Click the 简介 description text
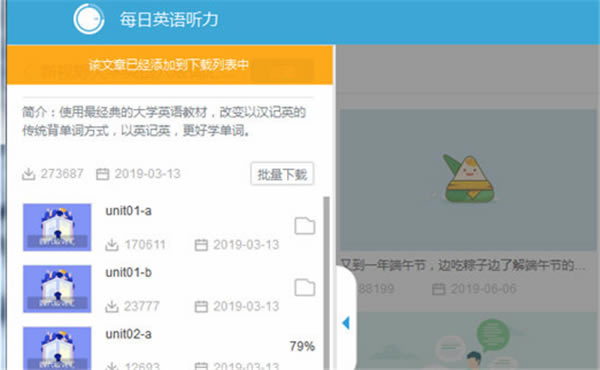 [x=164, y=121]
